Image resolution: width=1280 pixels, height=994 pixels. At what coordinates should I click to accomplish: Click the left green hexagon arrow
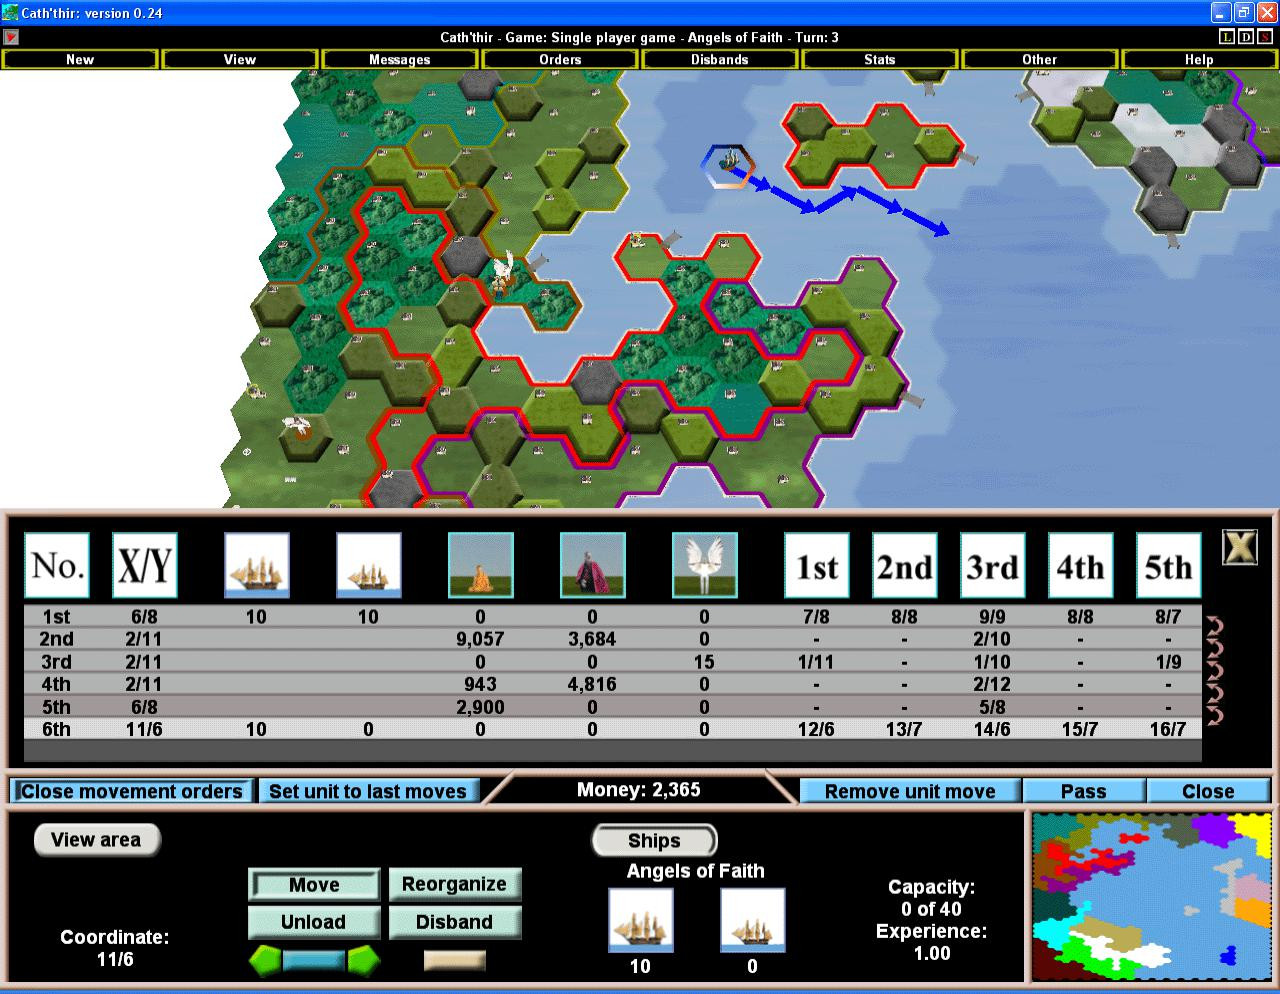coord(265,961)
